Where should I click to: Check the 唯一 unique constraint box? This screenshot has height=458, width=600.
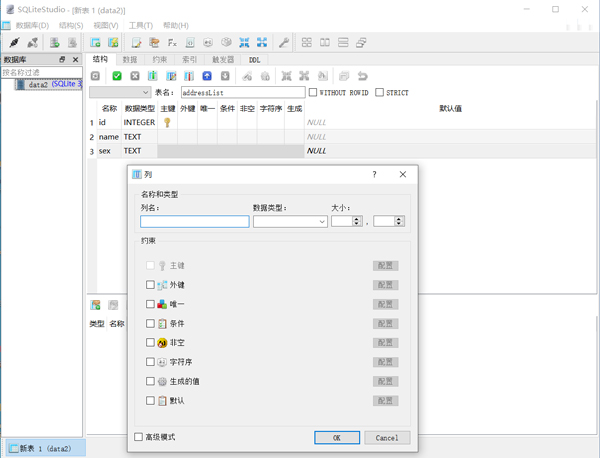[151, 304]
